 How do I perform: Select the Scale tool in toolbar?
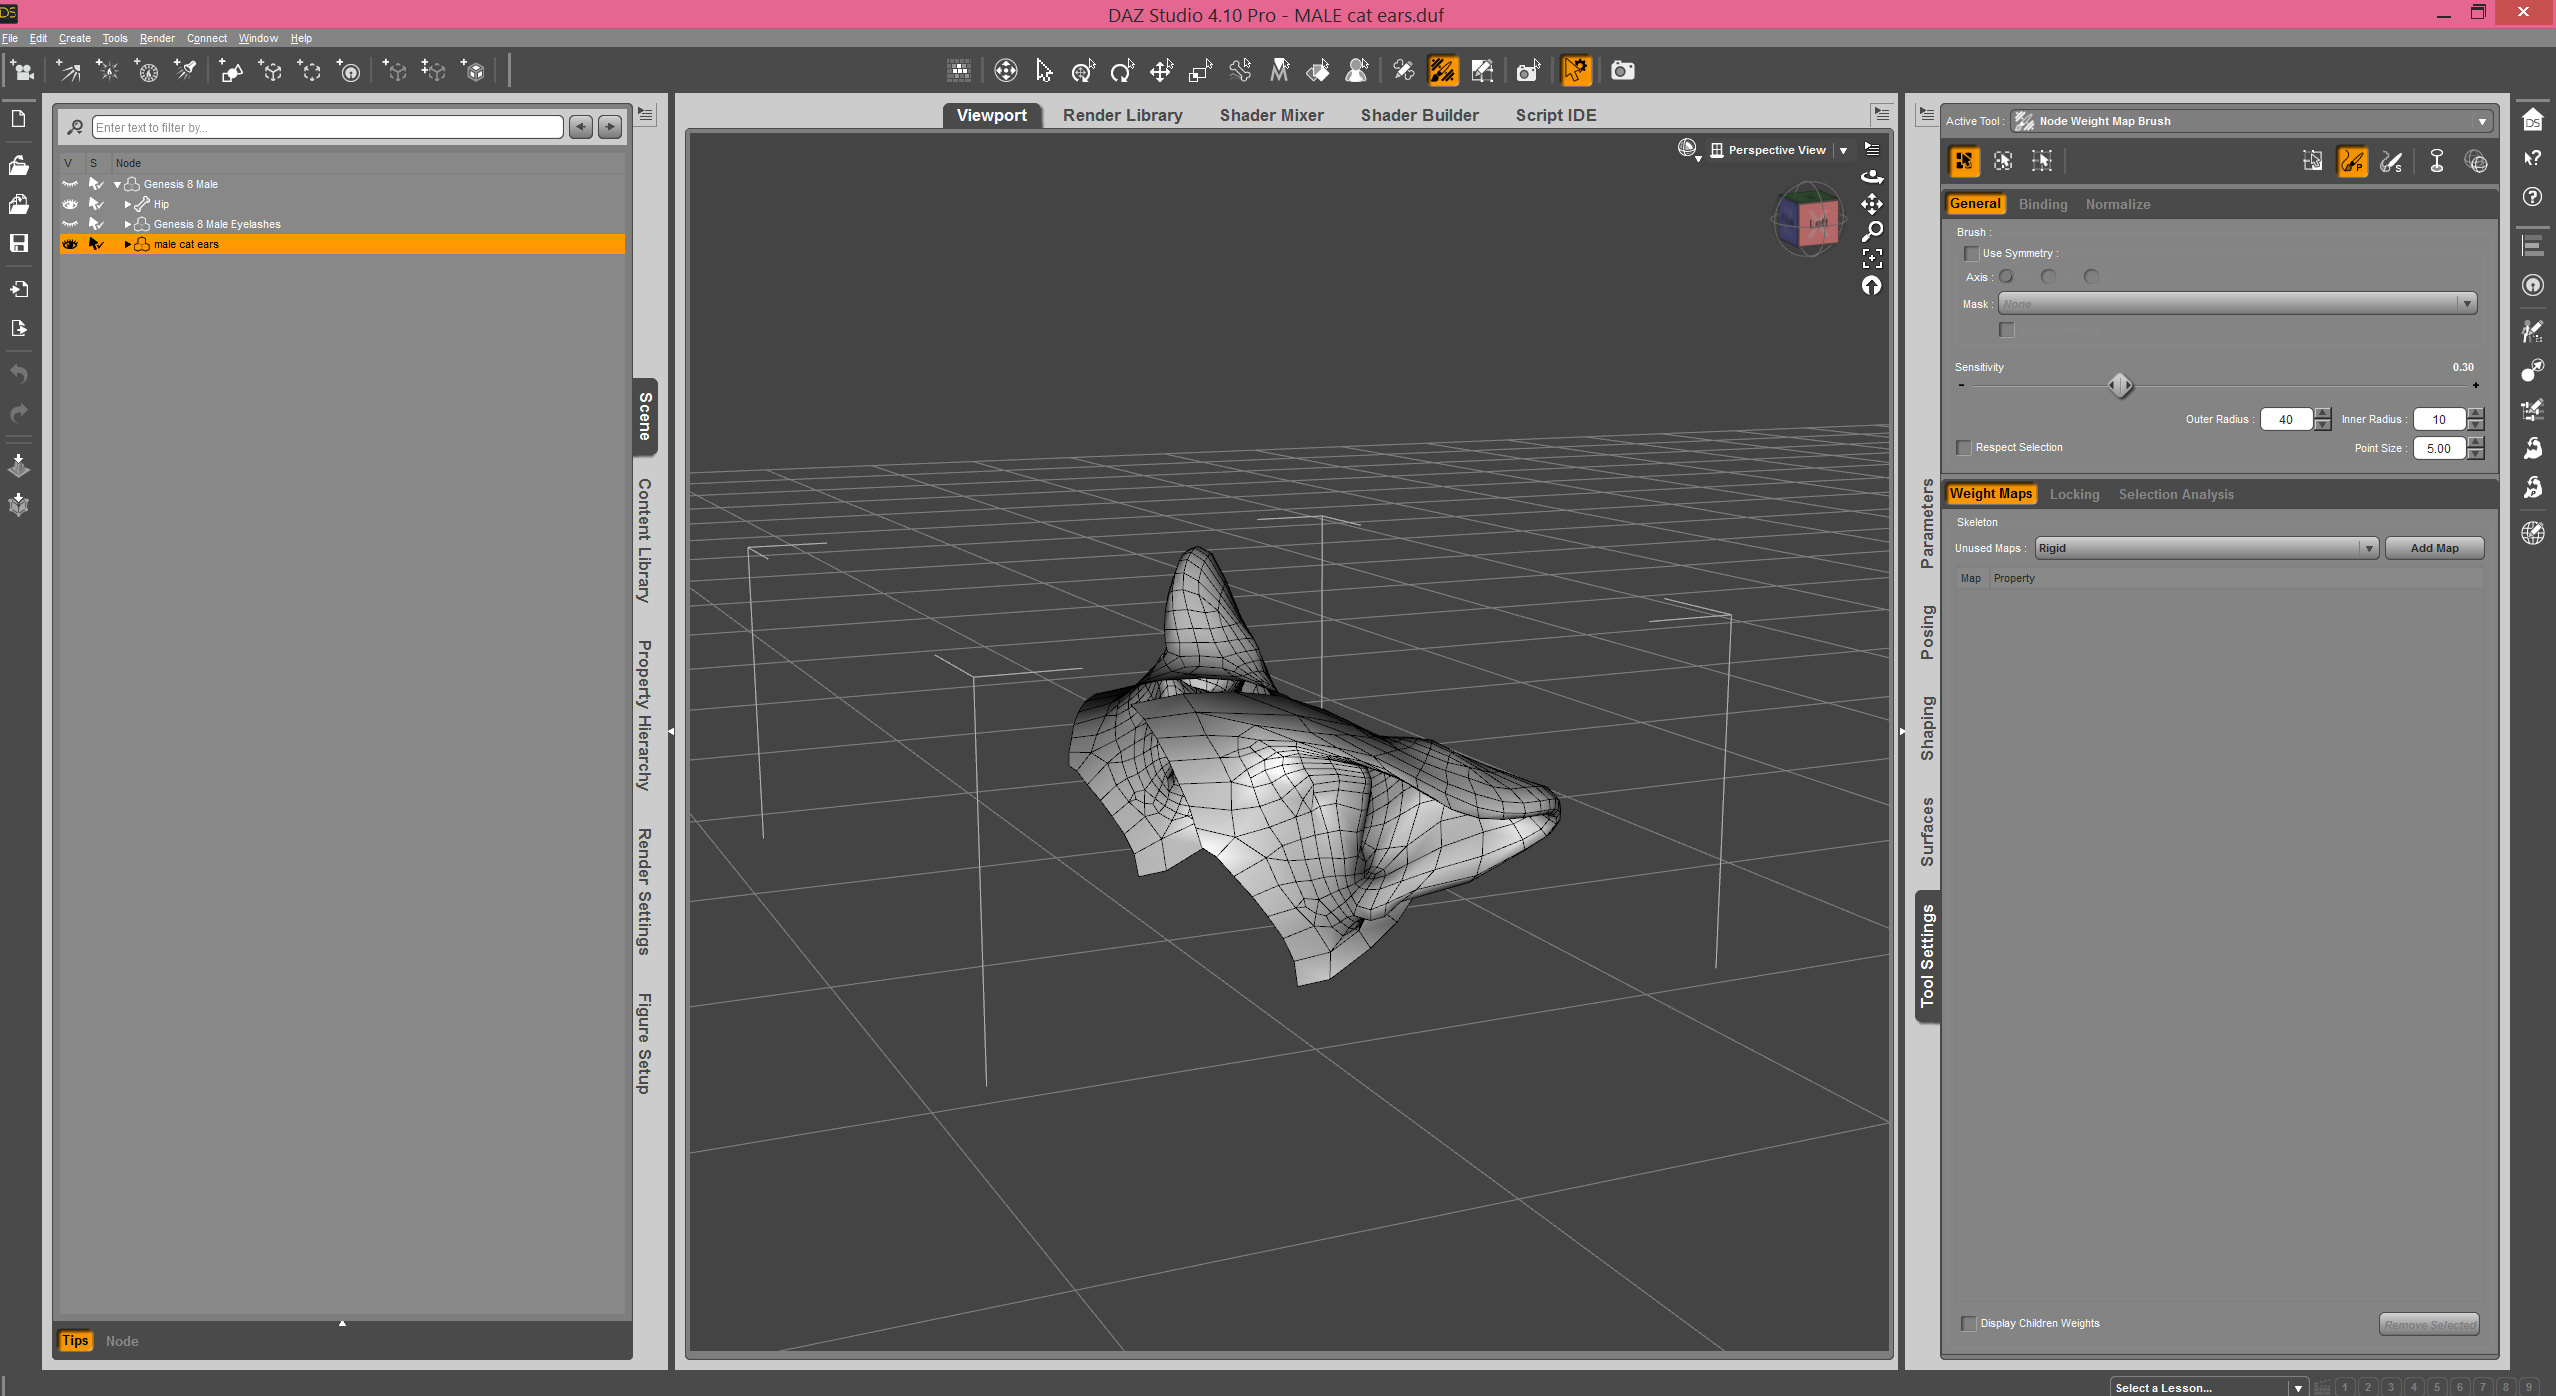click(x=1200, y=71)
